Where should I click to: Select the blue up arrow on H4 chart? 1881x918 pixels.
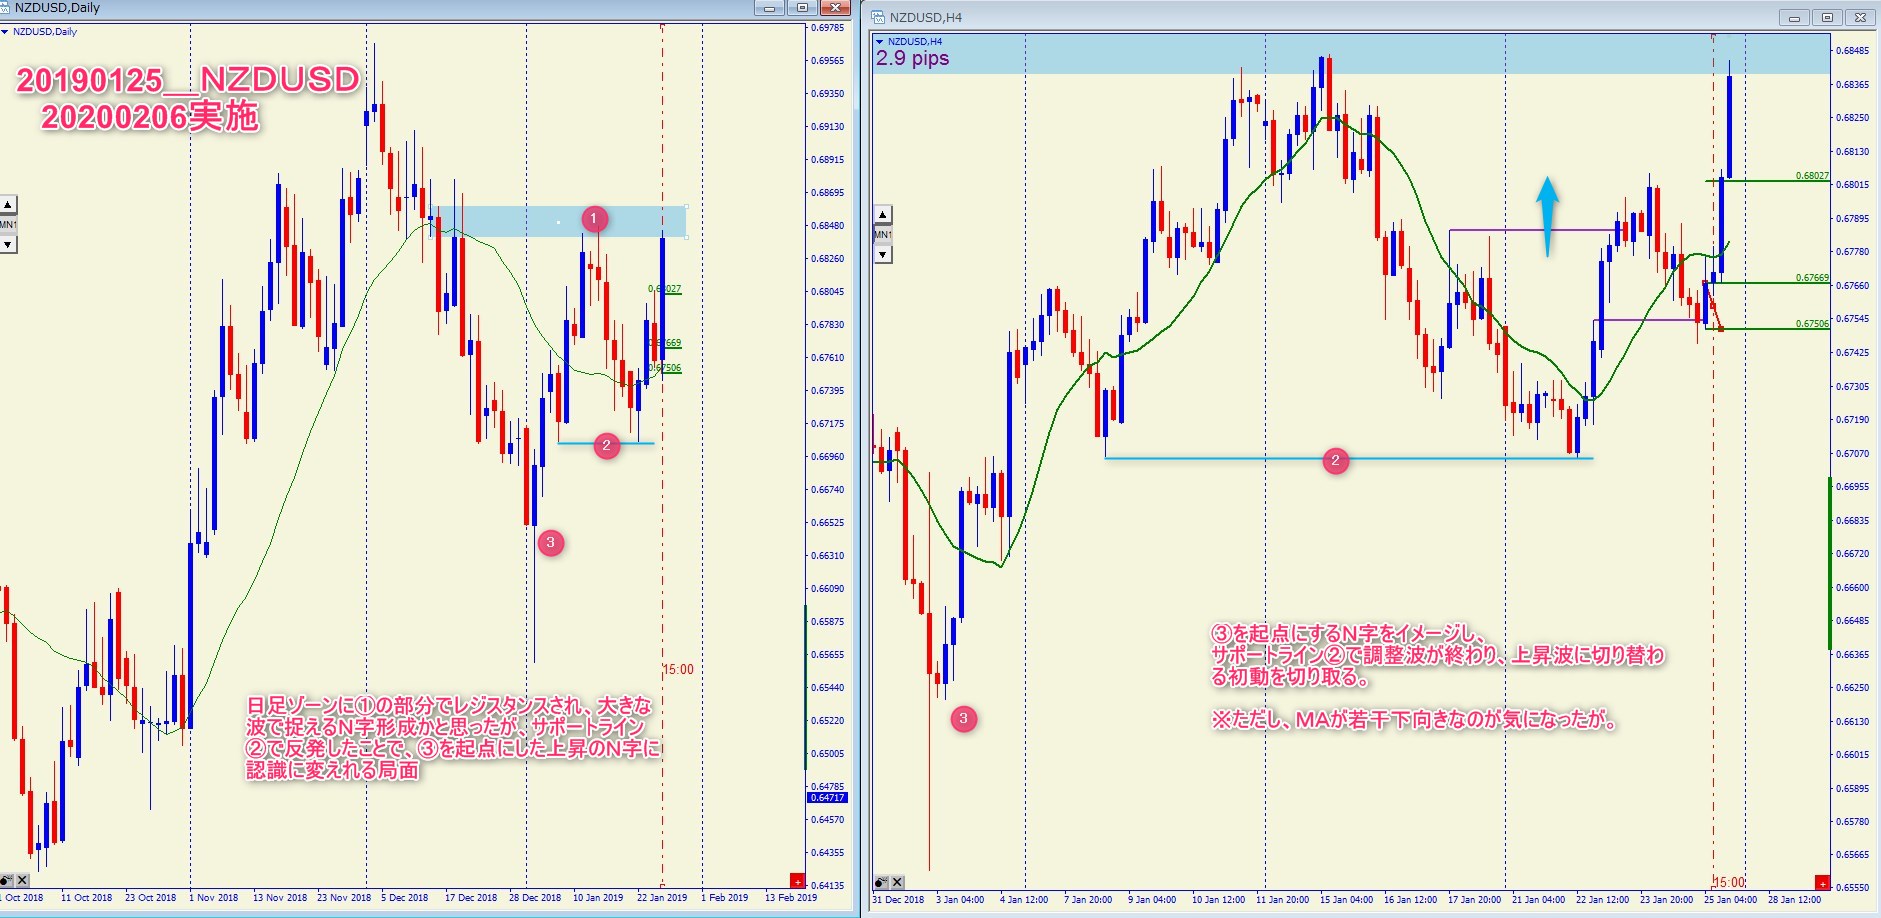1547,215
